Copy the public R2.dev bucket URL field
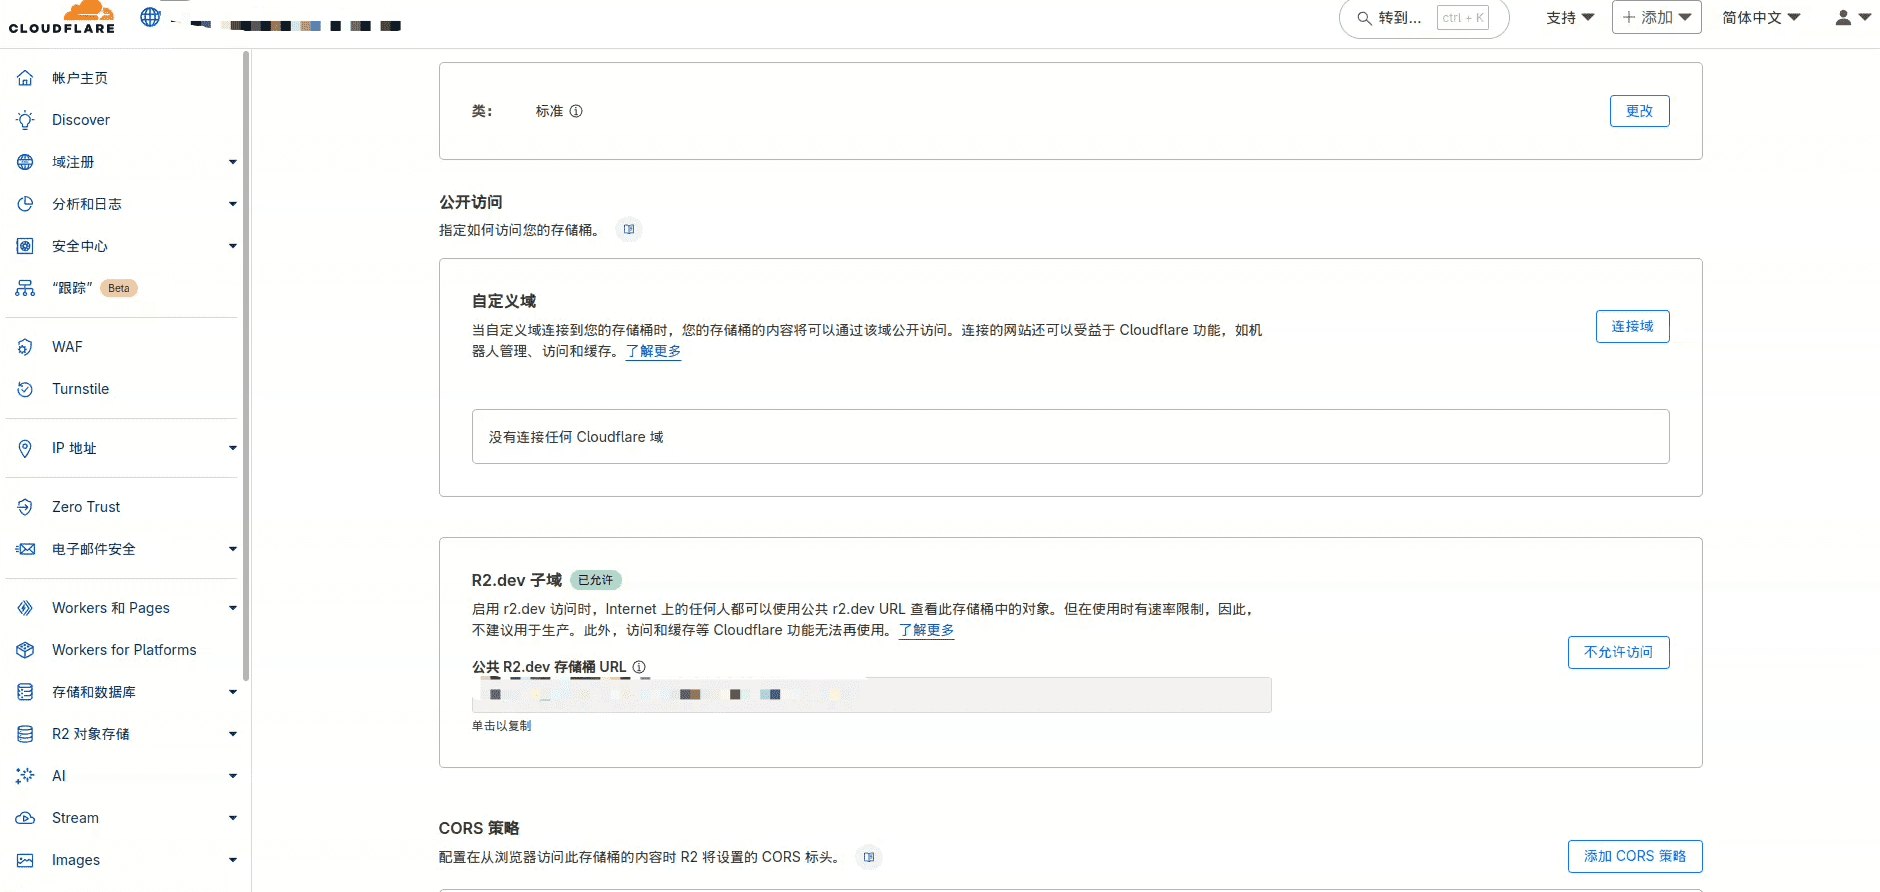Screen dimensions: 1880x892 point(871,695)
